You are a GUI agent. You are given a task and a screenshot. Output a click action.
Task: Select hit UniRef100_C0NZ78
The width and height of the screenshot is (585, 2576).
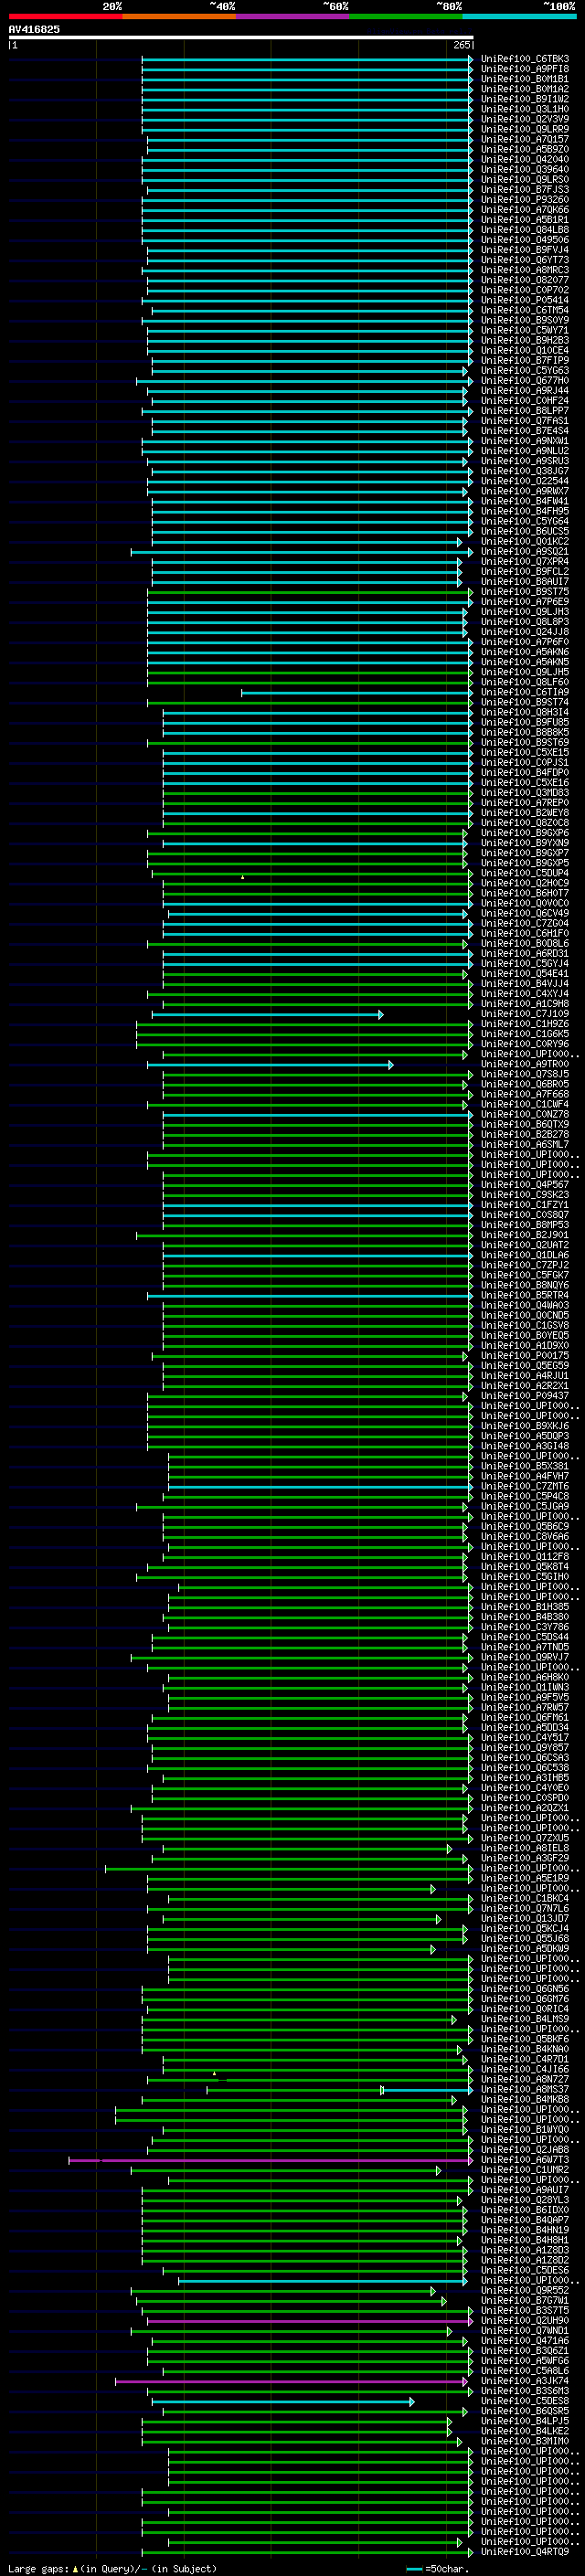click(x=525, y=1114)
